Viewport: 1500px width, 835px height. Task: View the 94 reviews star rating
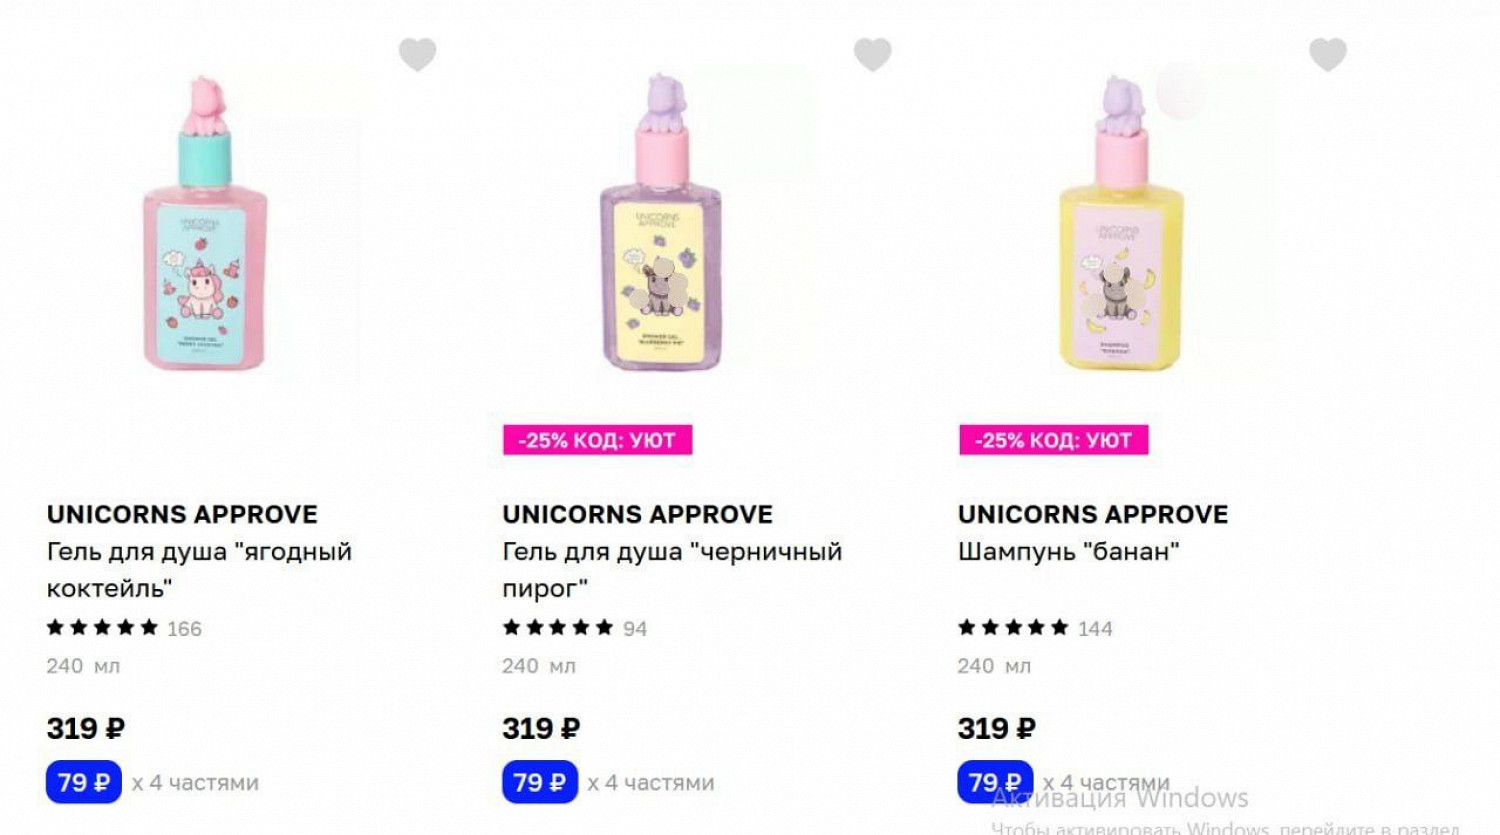click(x=575, y=628)
